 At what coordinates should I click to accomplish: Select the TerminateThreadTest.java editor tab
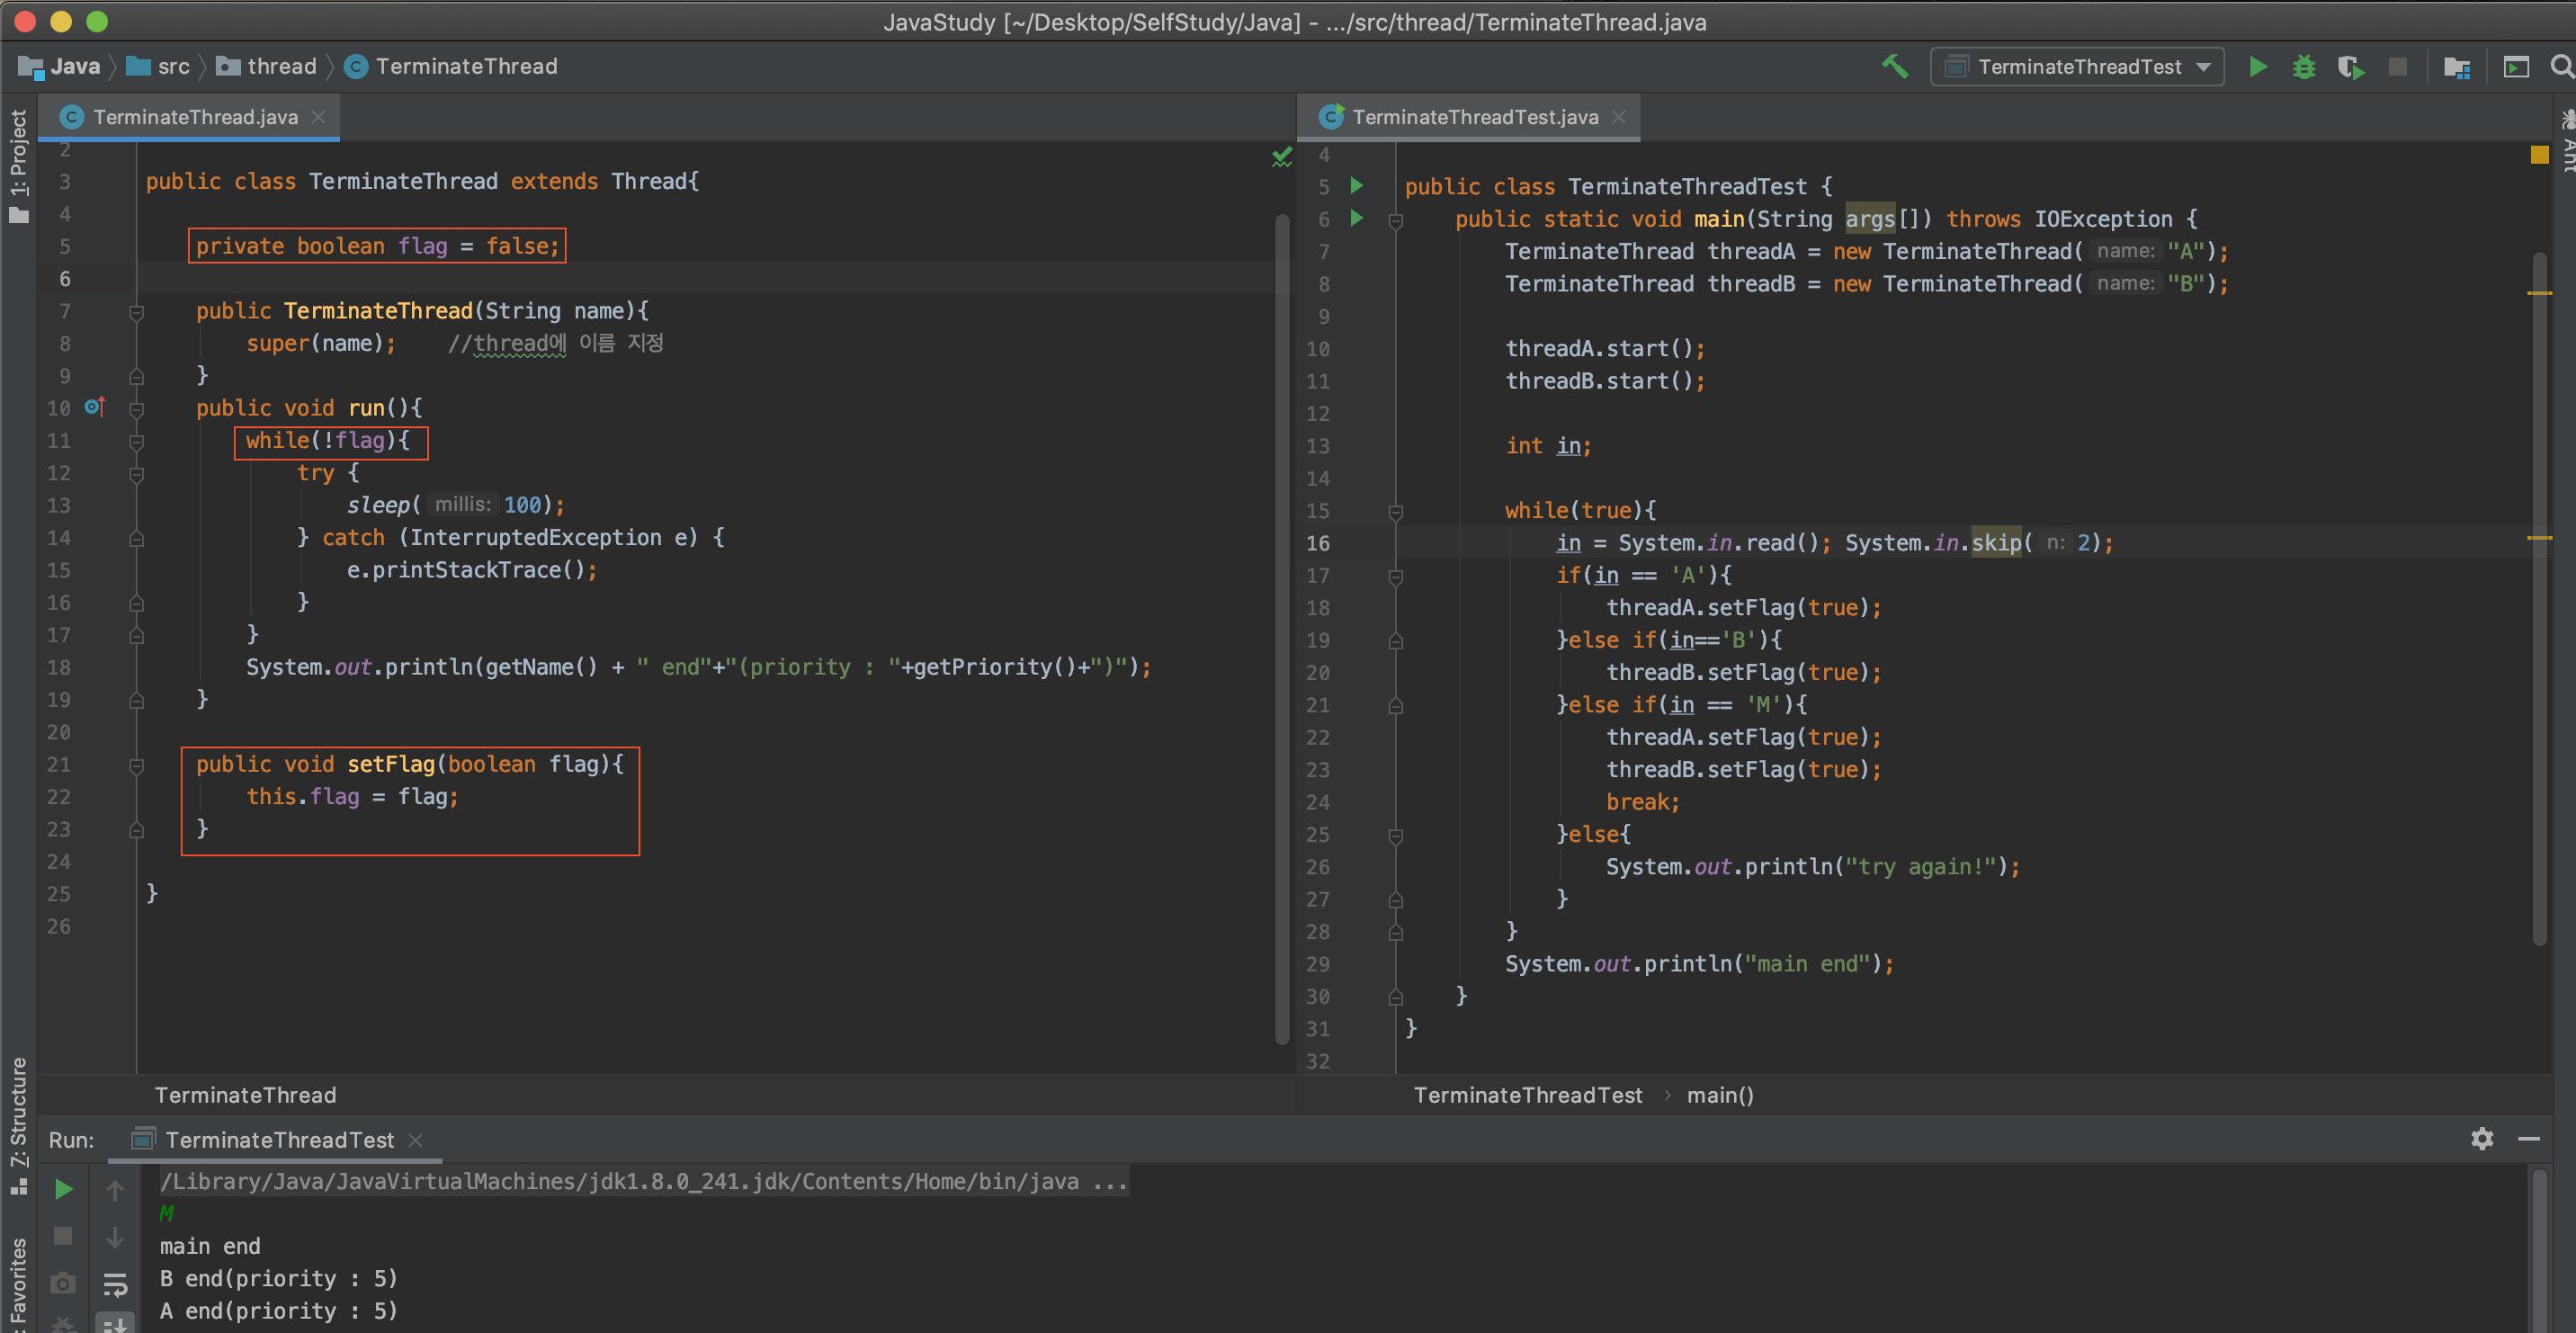[1474, 117]
